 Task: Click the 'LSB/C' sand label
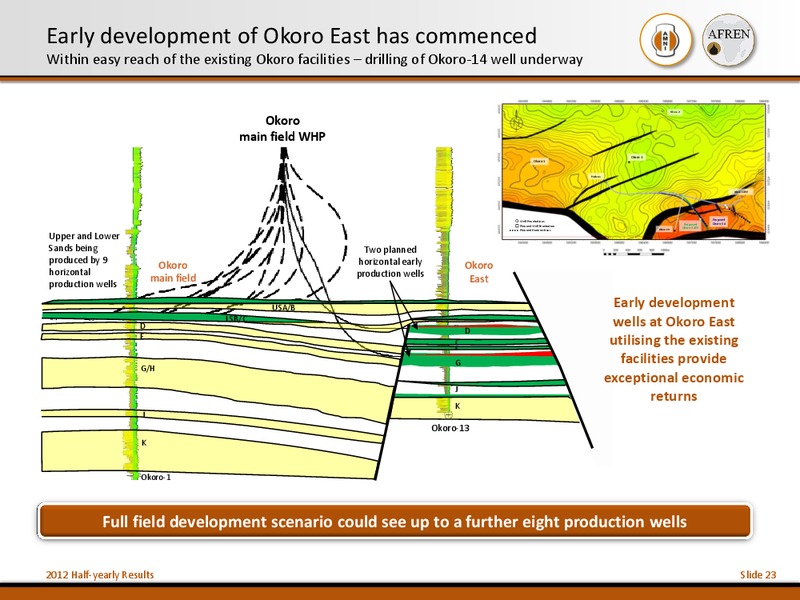(238, 319)
